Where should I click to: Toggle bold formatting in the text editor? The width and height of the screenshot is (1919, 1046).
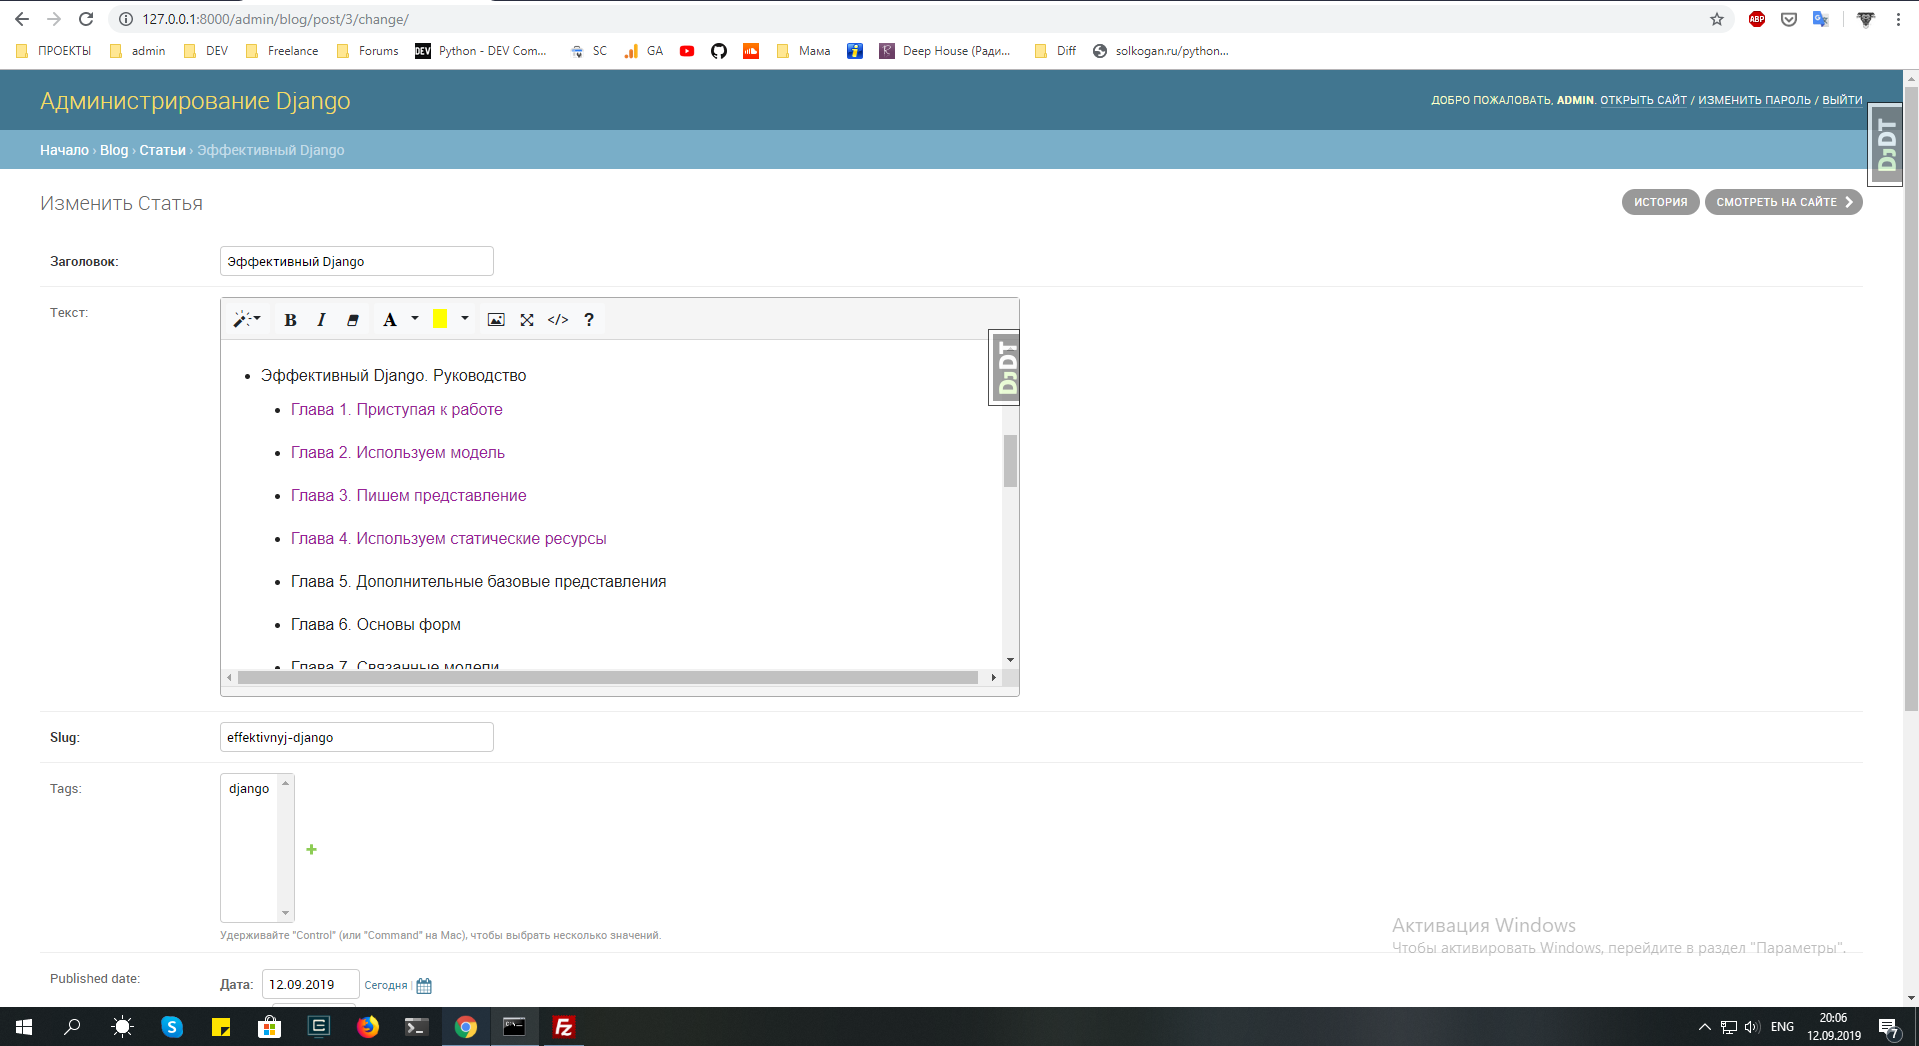[290, 320]
